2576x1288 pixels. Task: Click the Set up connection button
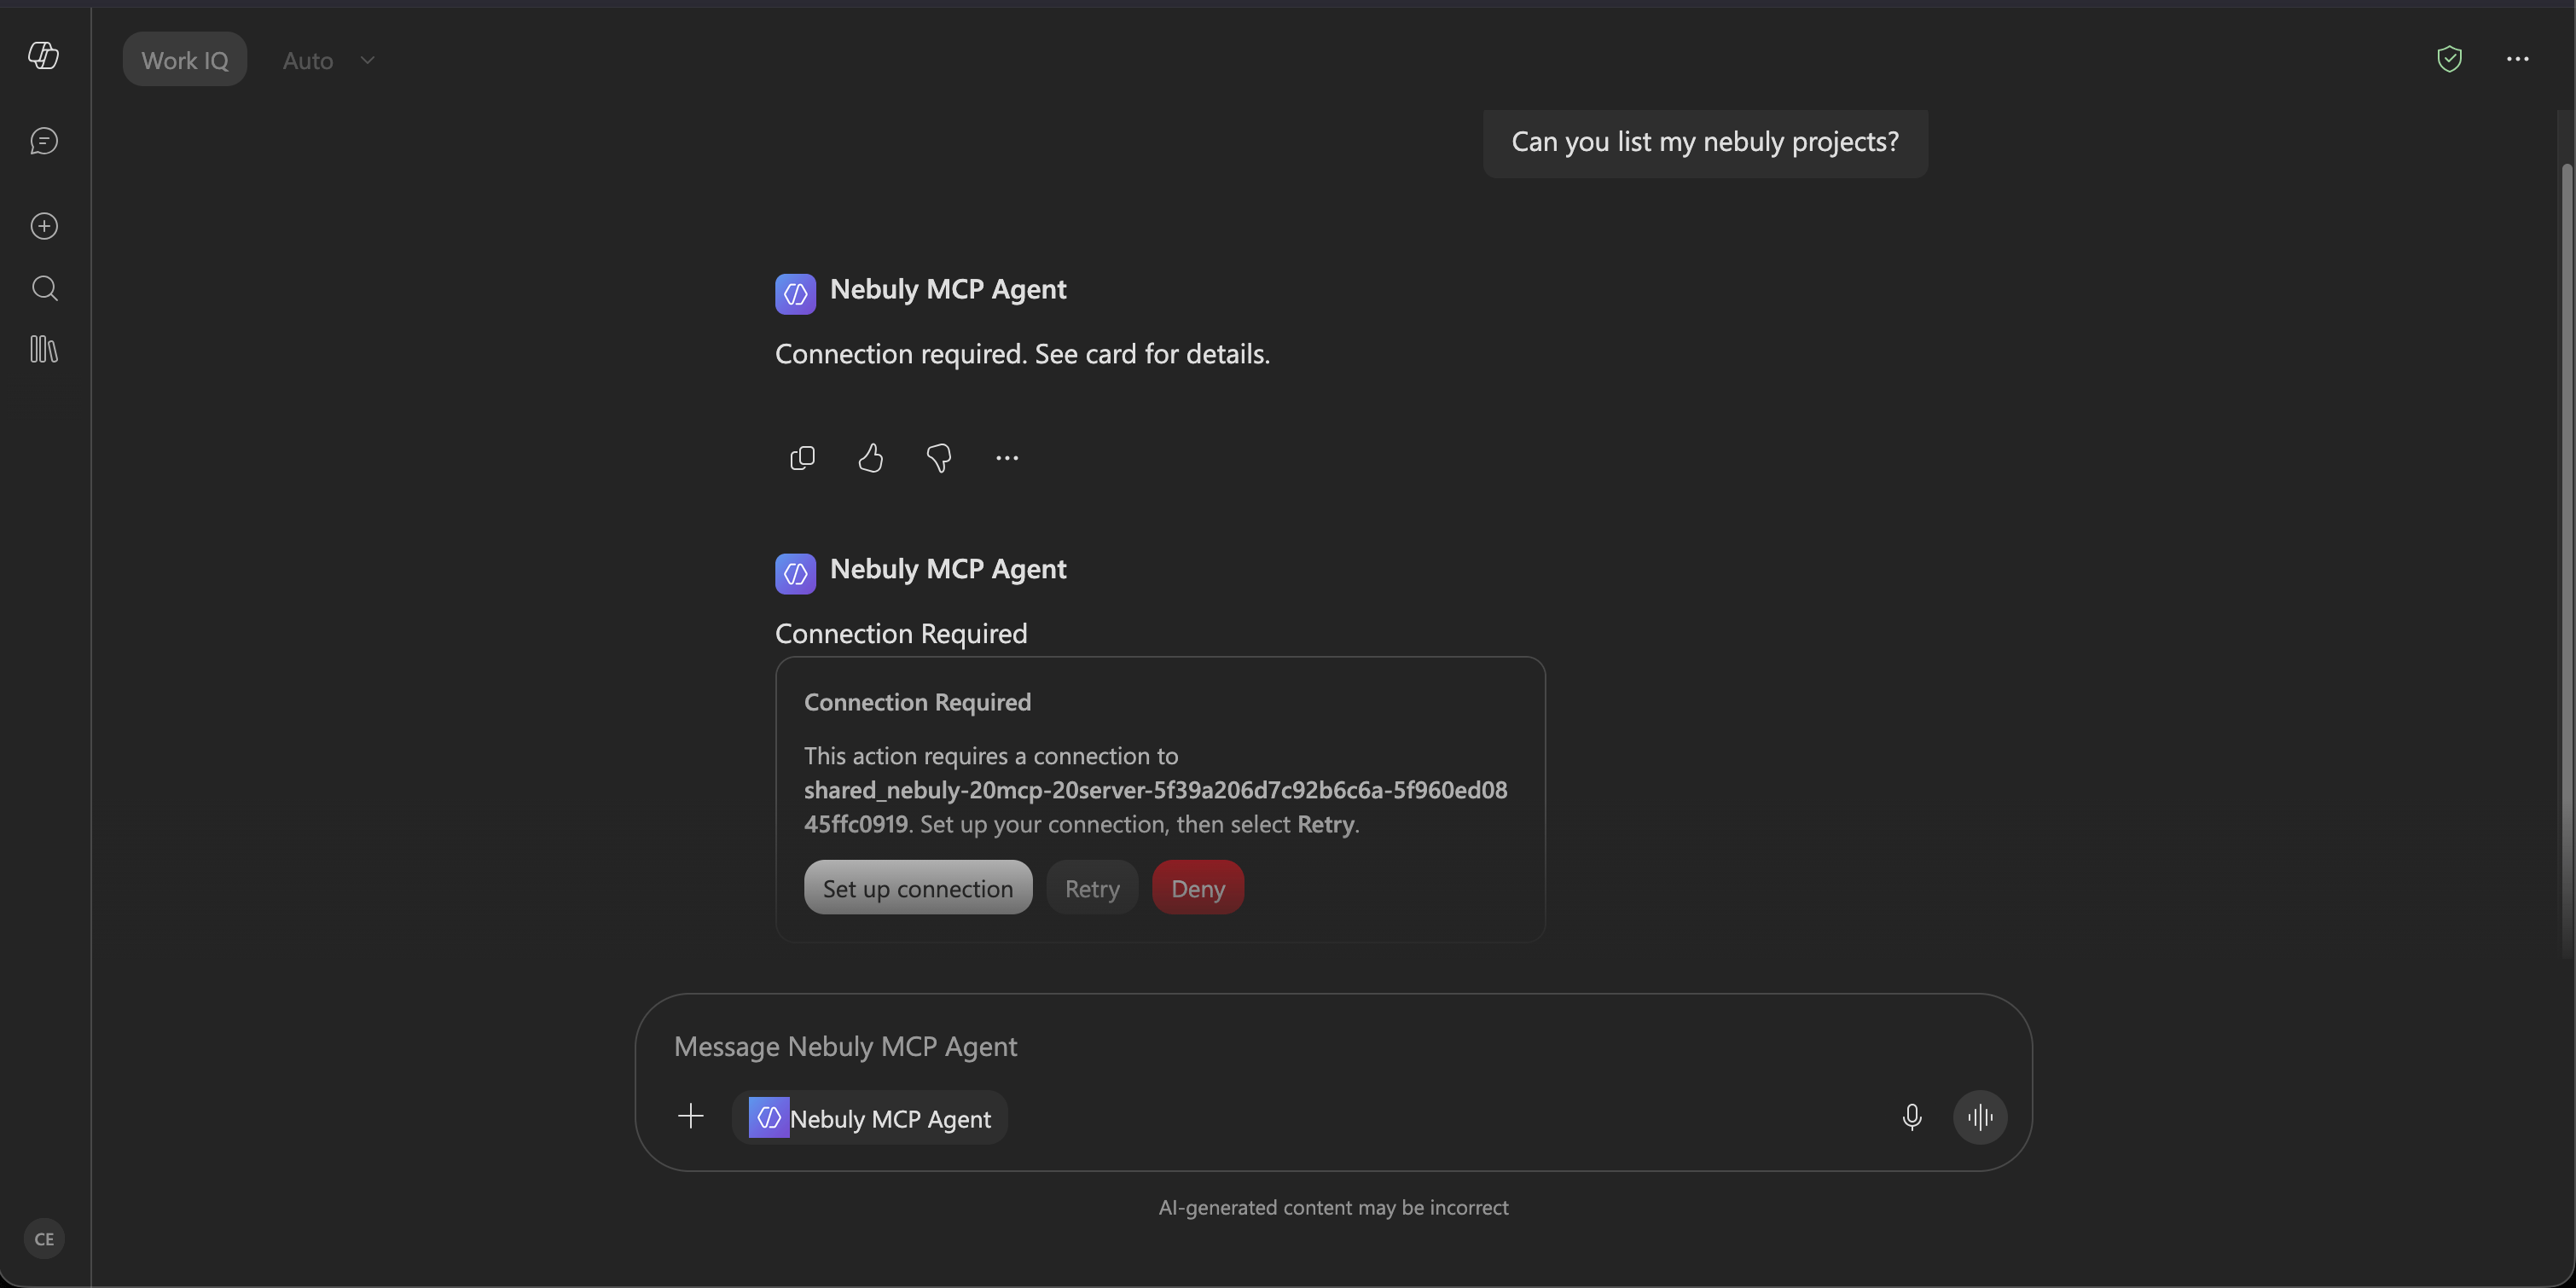click(x=918, y=887)
